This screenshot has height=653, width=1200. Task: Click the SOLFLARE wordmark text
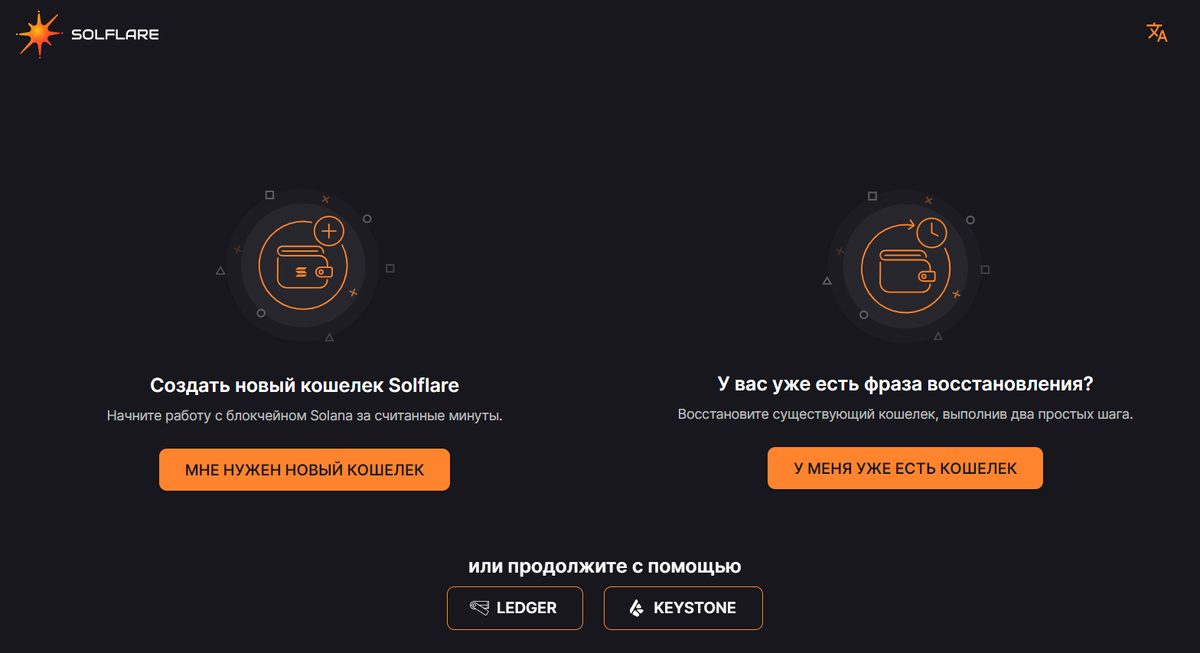point(115,35)
